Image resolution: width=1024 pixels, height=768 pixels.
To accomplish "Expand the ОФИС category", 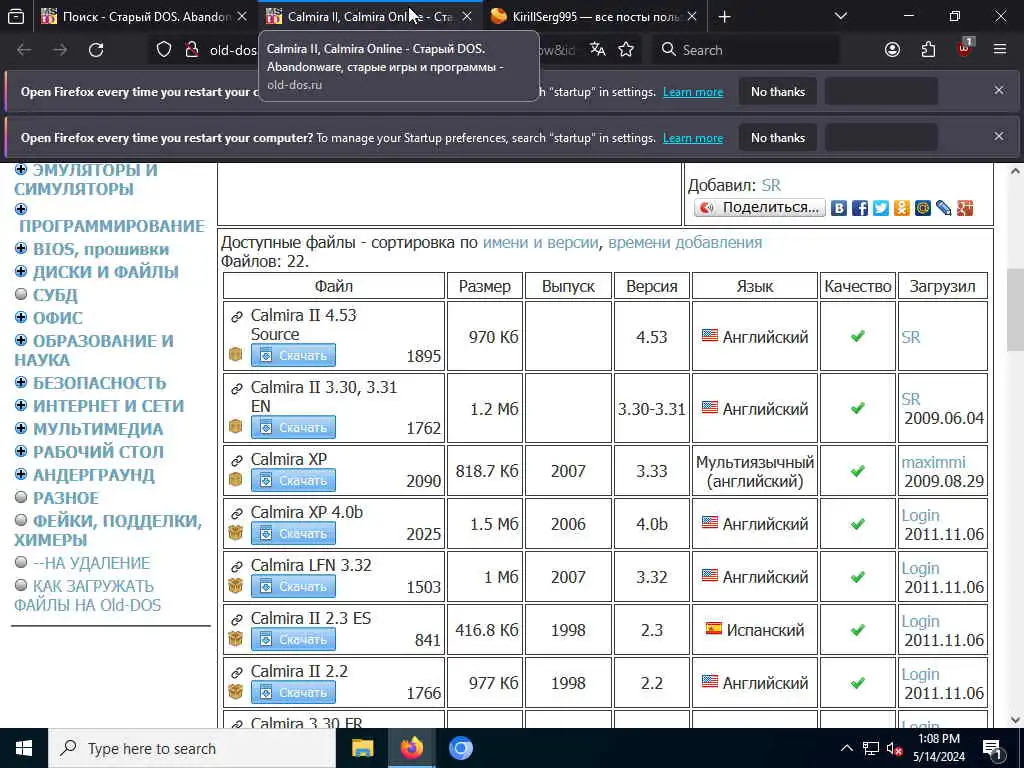I will (x=21, y=317).
